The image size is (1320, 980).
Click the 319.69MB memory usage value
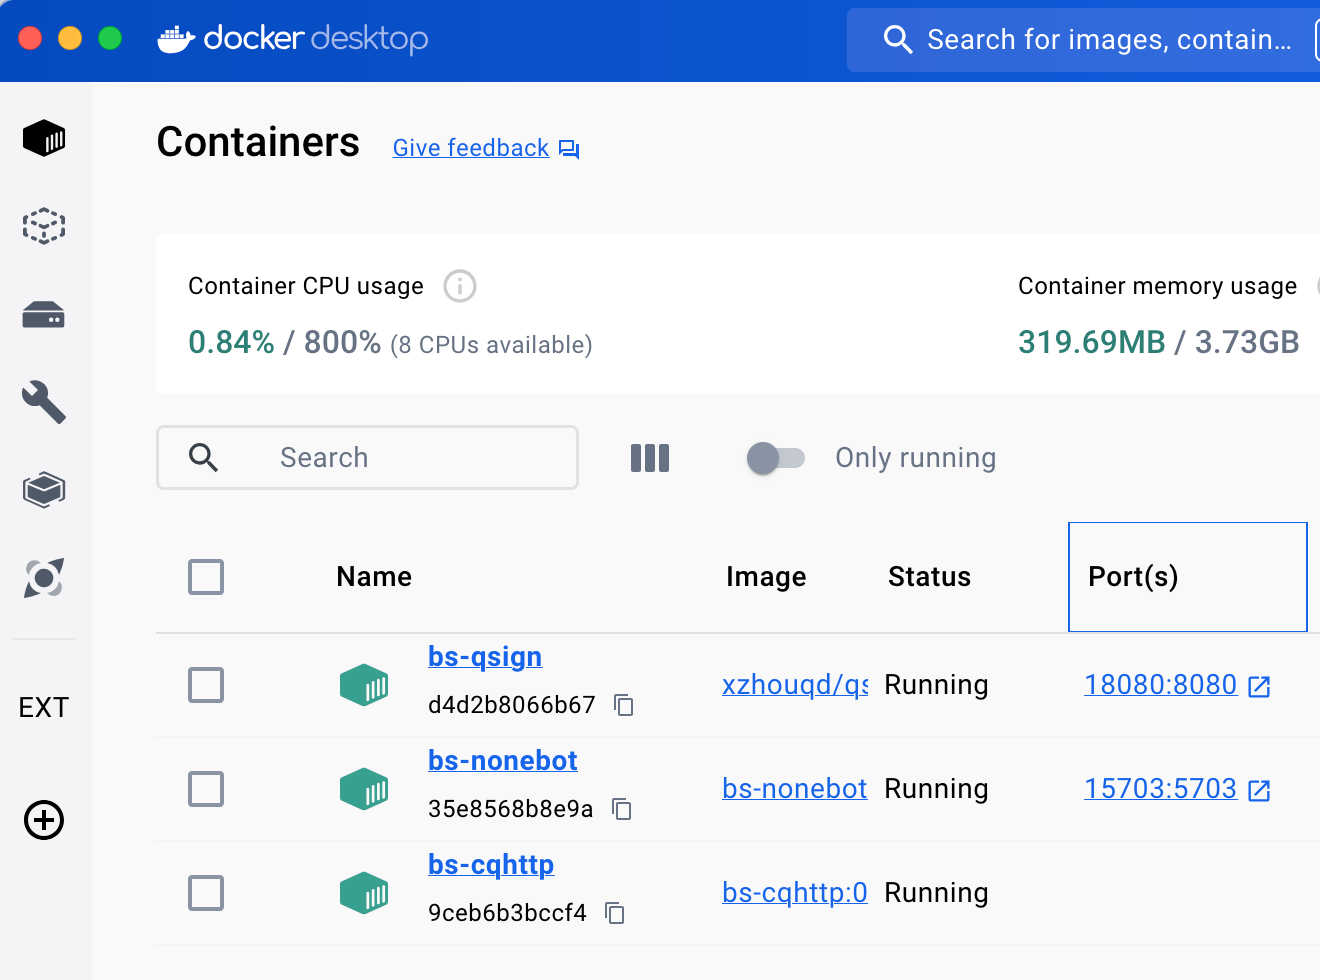[x=1092, y=342]
